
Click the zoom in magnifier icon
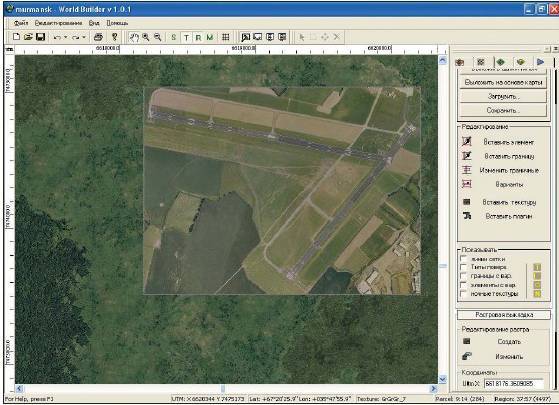point(146,37)
